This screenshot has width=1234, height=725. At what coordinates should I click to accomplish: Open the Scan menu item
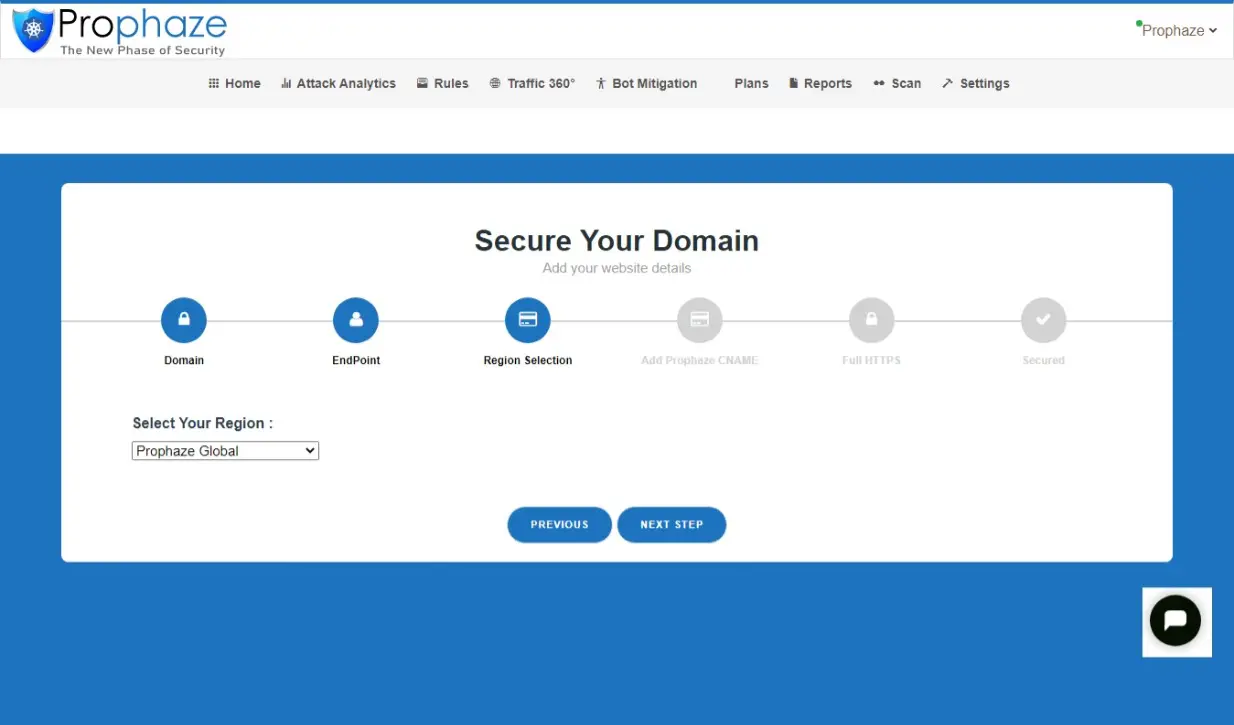pos(897,84)
